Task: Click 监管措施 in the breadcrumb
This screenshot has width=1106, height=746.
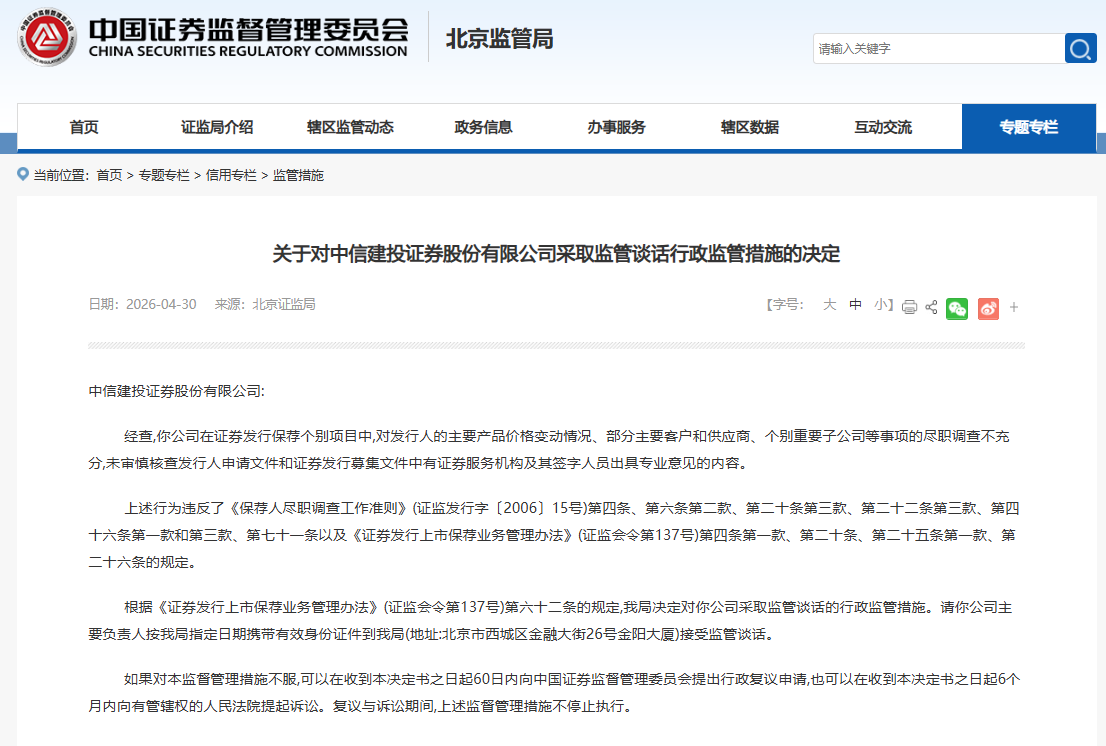Action: (x=298, y=175)
